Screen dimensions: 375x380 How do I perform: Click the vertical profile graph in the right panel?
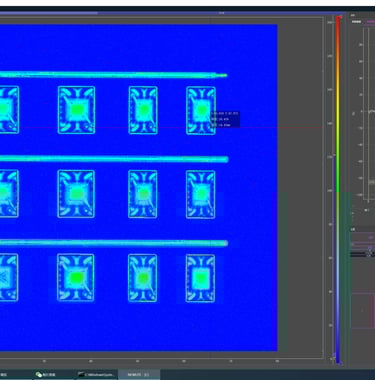pos(368,115)
